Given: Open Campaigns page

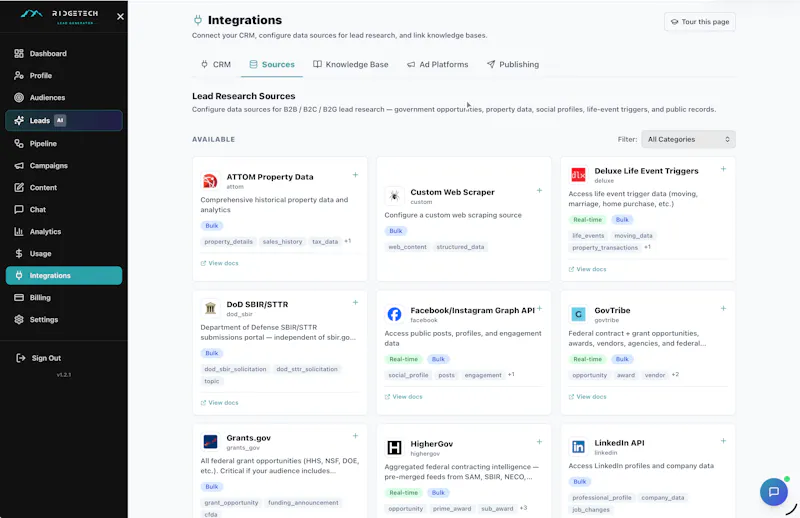Looking at the screenshot, I should 64,165.
